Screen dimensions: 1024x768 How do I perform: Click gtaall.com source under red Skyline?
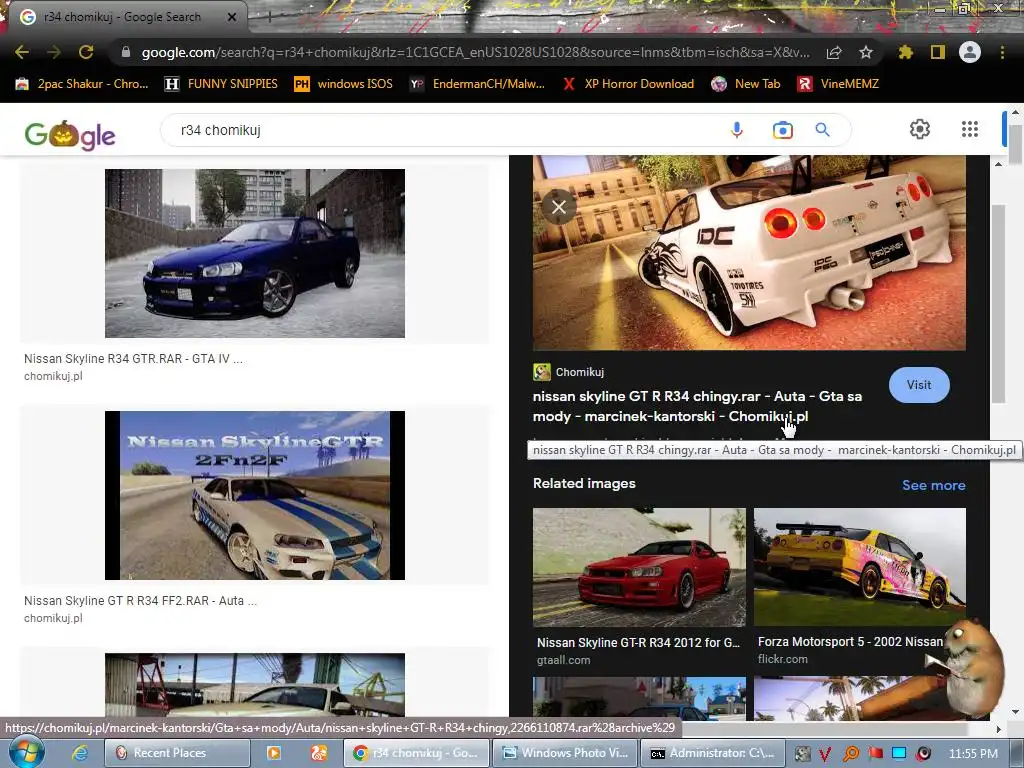tap(564, 660)
